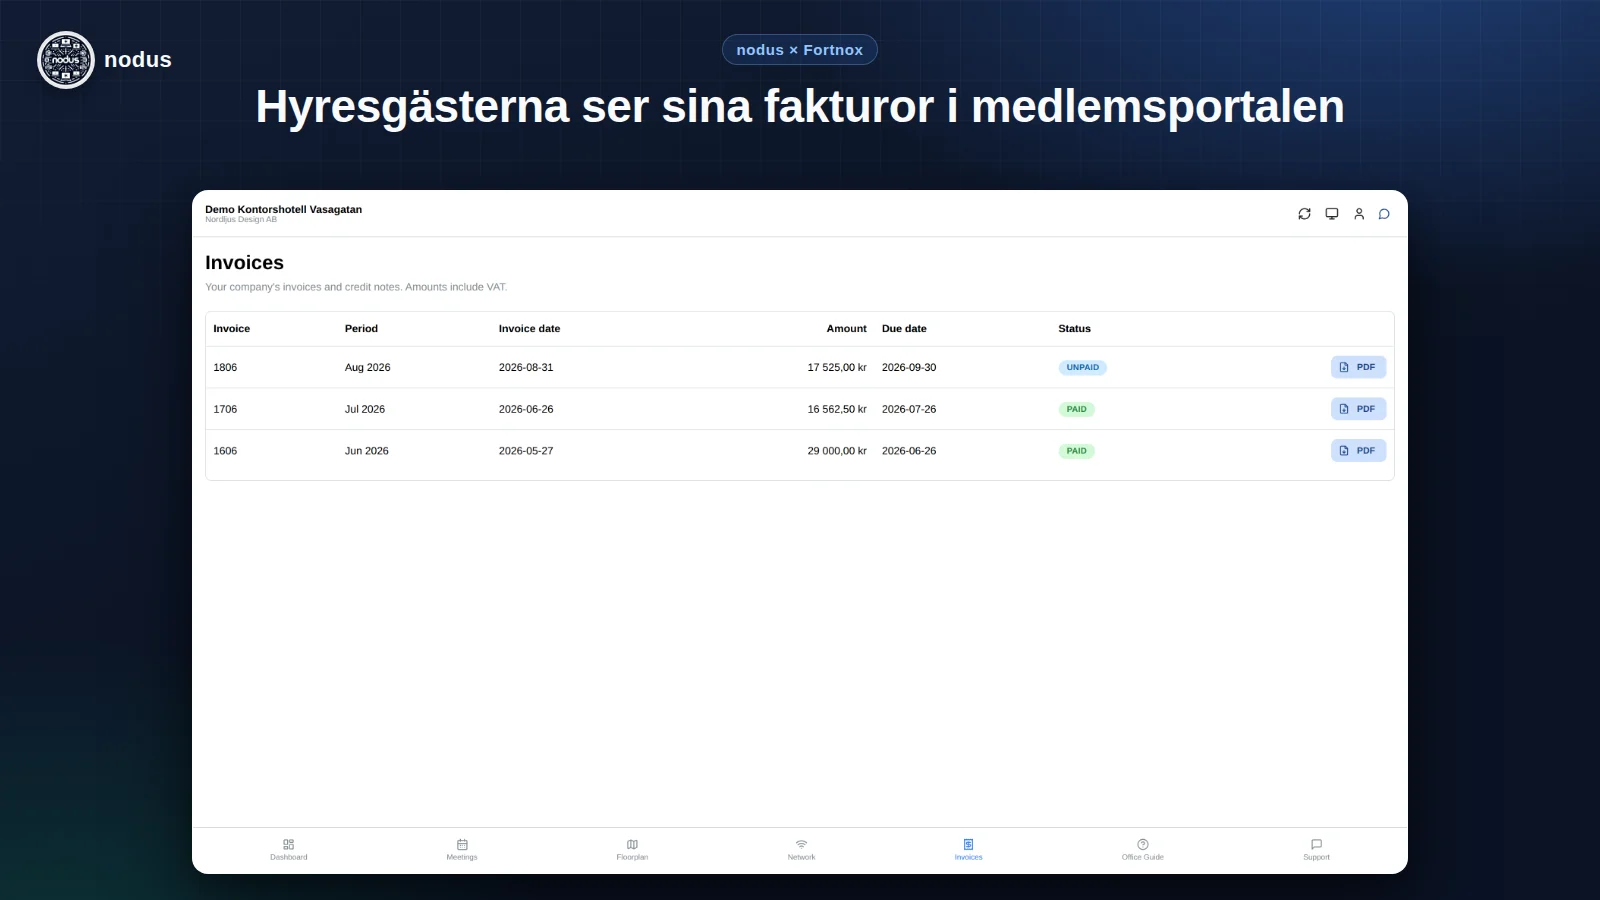The height and width of the screenshot is (900, 1600).
Task: Download PDF for invoice 1606
Action: point(1358,451)
